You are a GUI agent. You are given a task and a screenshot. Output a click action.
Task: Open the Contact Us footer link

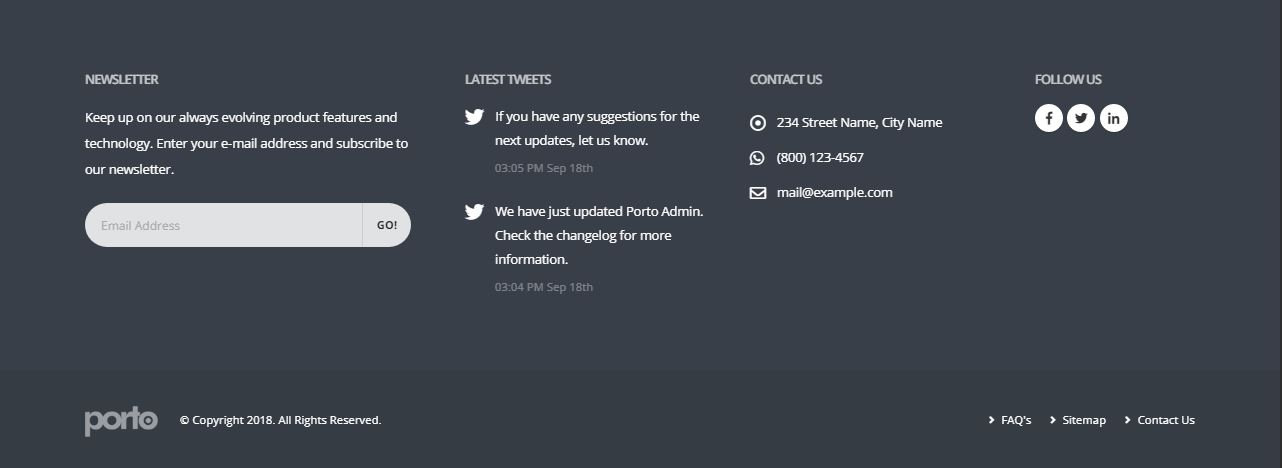[x=1165, y=420]
